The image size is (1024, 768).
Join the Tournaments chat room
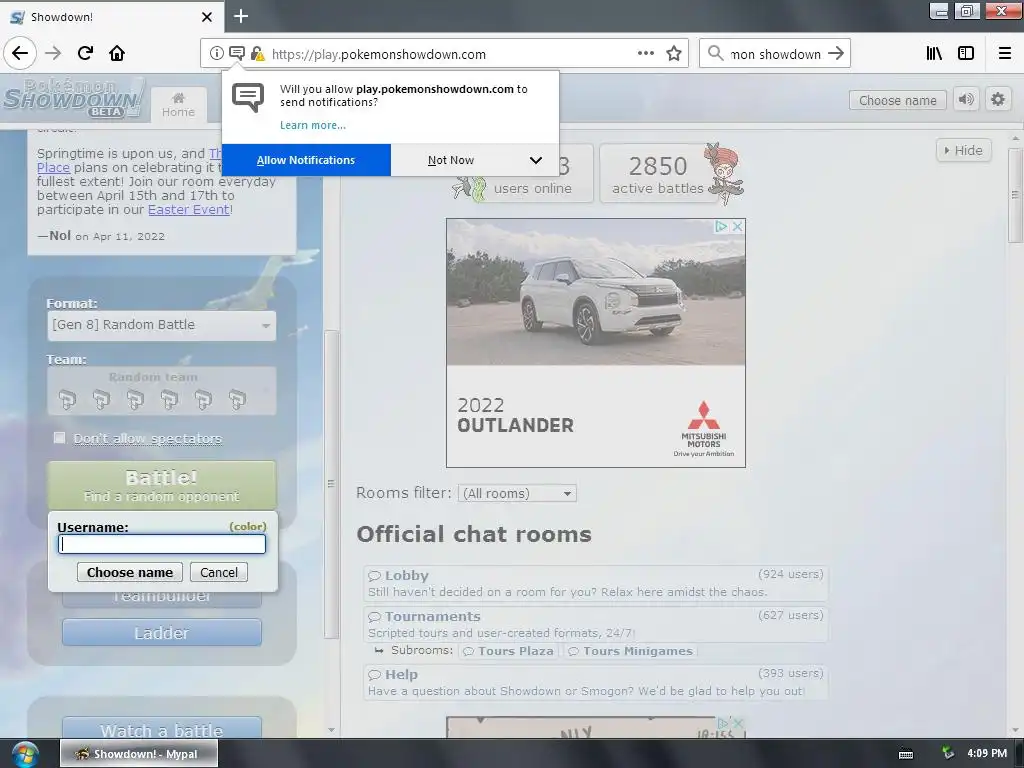[x=595, y=624]
